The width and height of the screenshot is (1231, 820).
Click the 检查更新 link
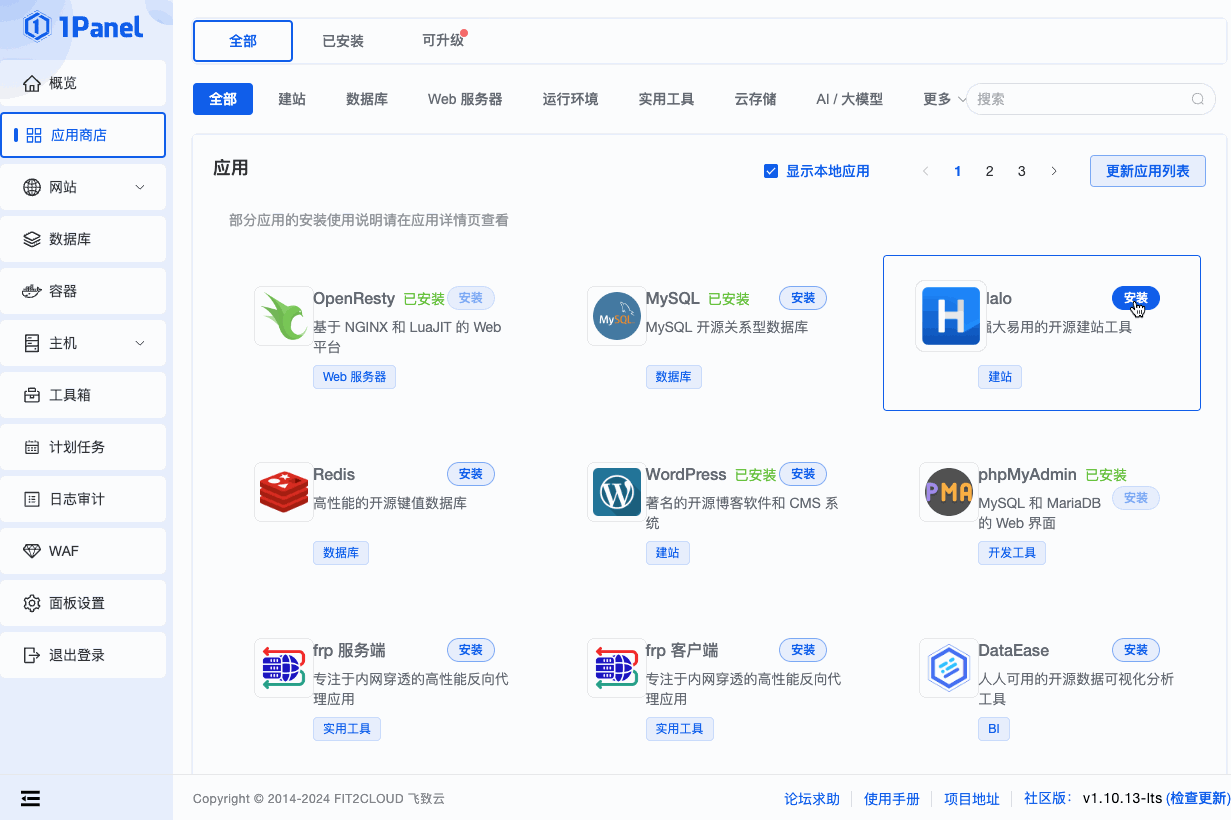coord(1198,799)
